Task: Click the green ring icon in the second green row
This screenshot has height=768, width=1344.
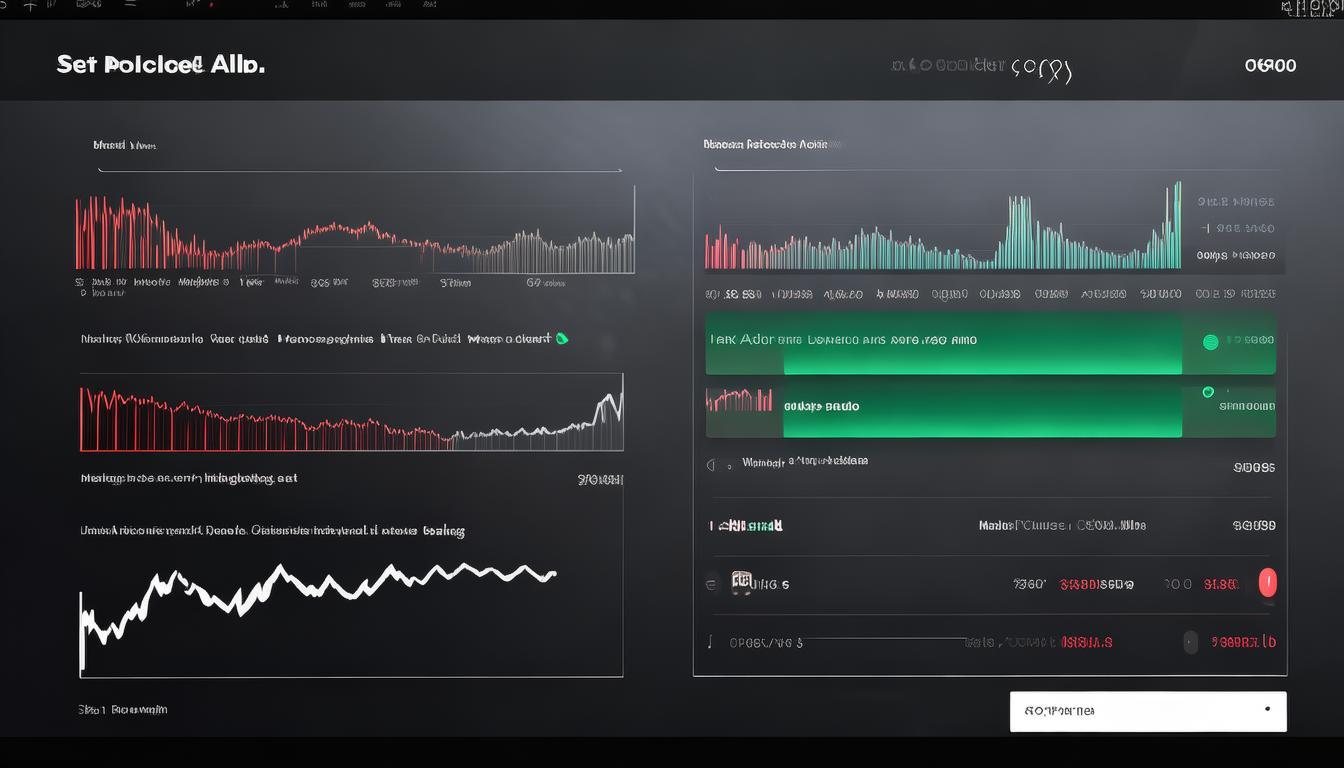Action: [x=1208, y=392]
